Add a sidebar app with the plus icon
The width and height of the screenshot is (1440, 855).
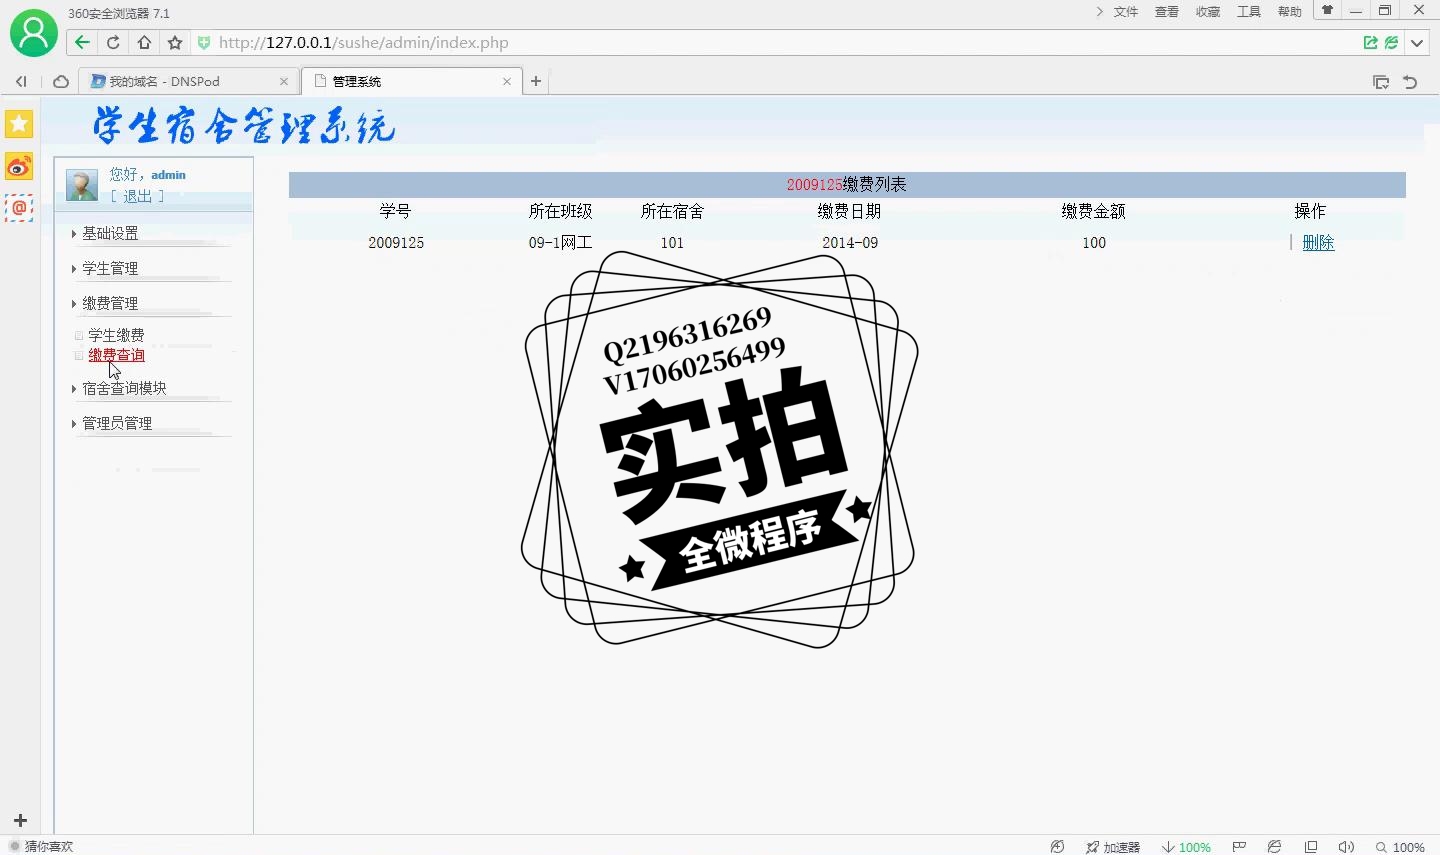[x=20, y=820]
